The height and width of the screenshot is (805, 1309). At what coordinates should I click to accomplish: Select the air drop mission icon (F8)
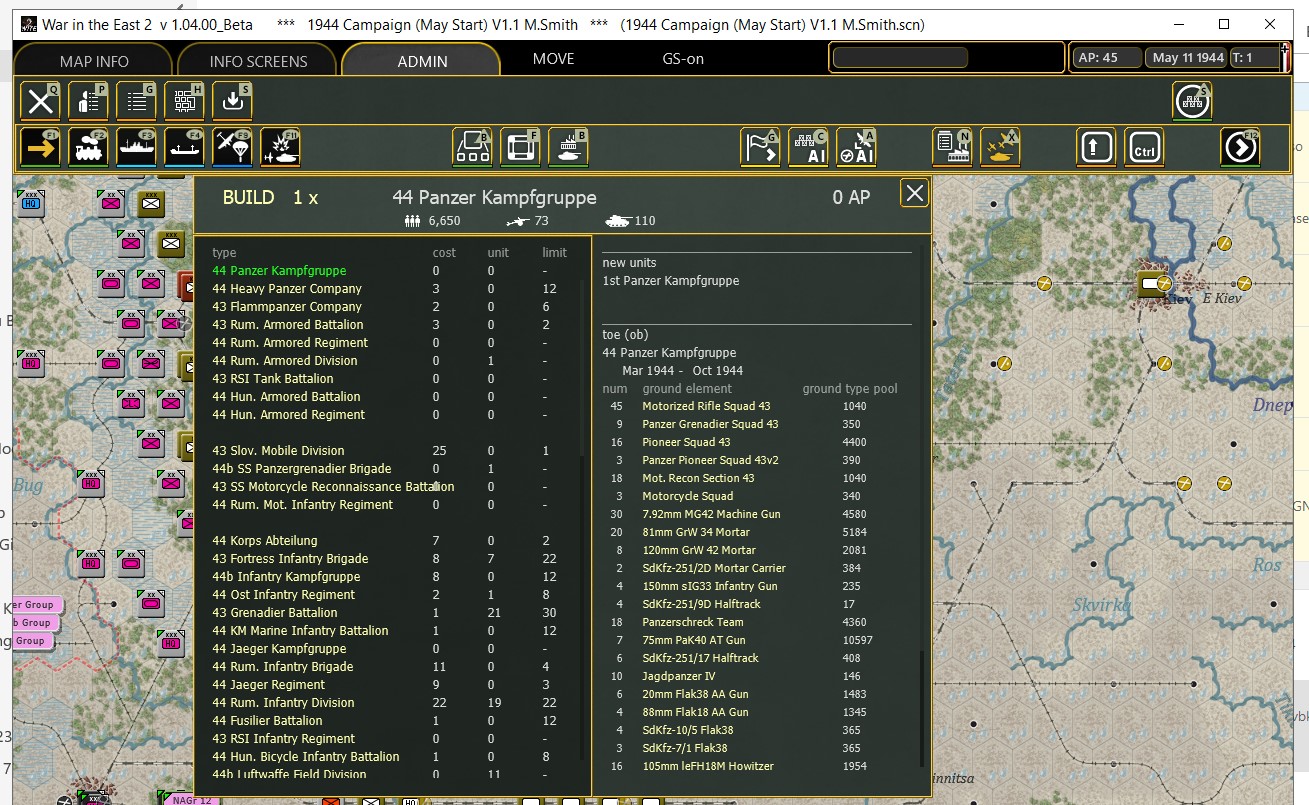pyautogui.click(x=230, y=147)
